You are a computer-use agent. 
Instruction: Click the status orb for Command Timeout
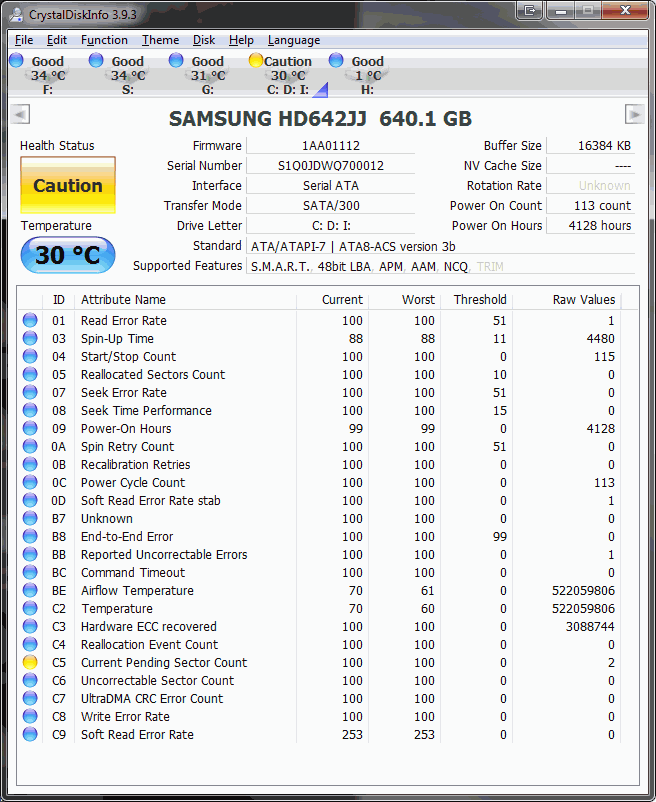[30, 572]
